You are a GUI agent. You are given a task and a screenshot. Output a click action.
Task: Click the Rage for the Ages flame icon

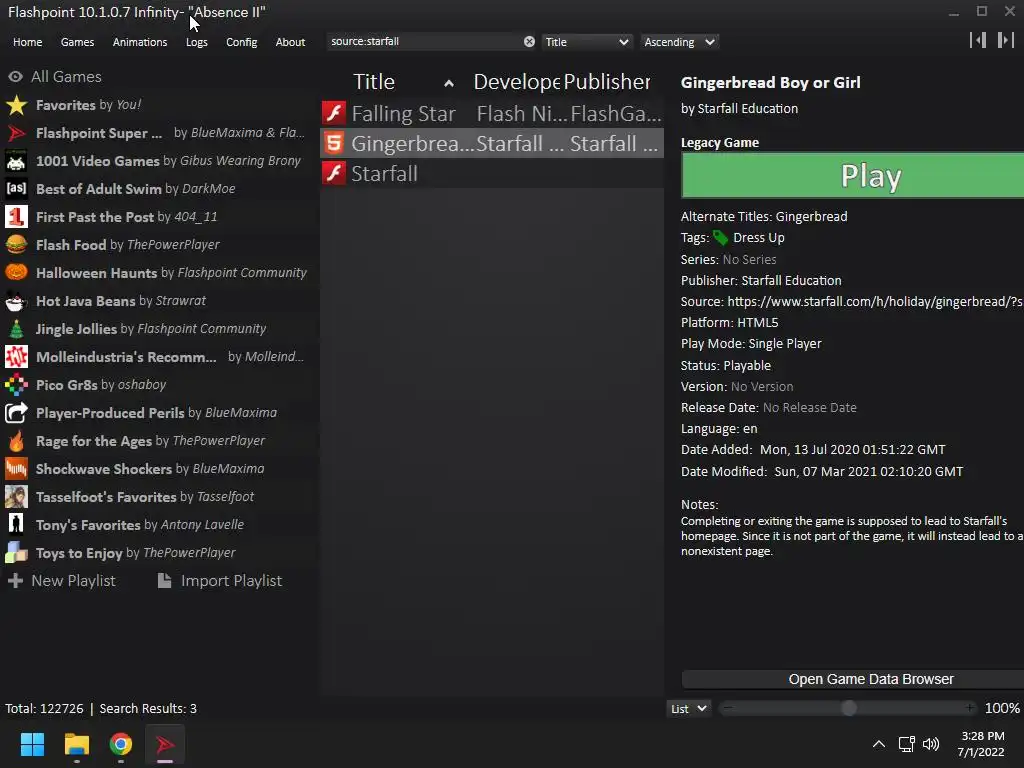click(16, 441)
